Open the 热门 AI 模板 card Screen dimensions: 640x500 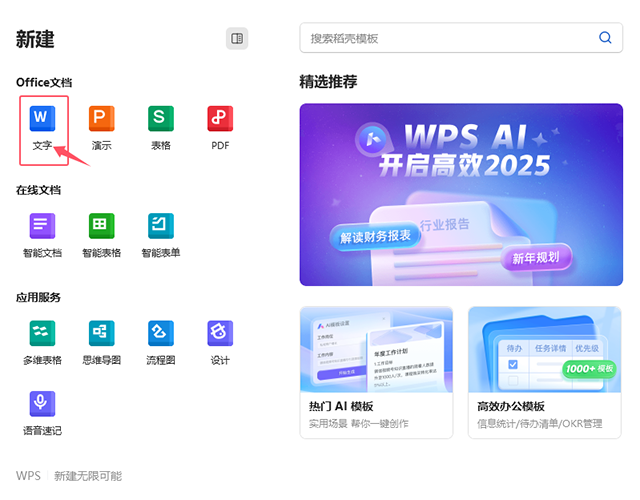point(376,373)
